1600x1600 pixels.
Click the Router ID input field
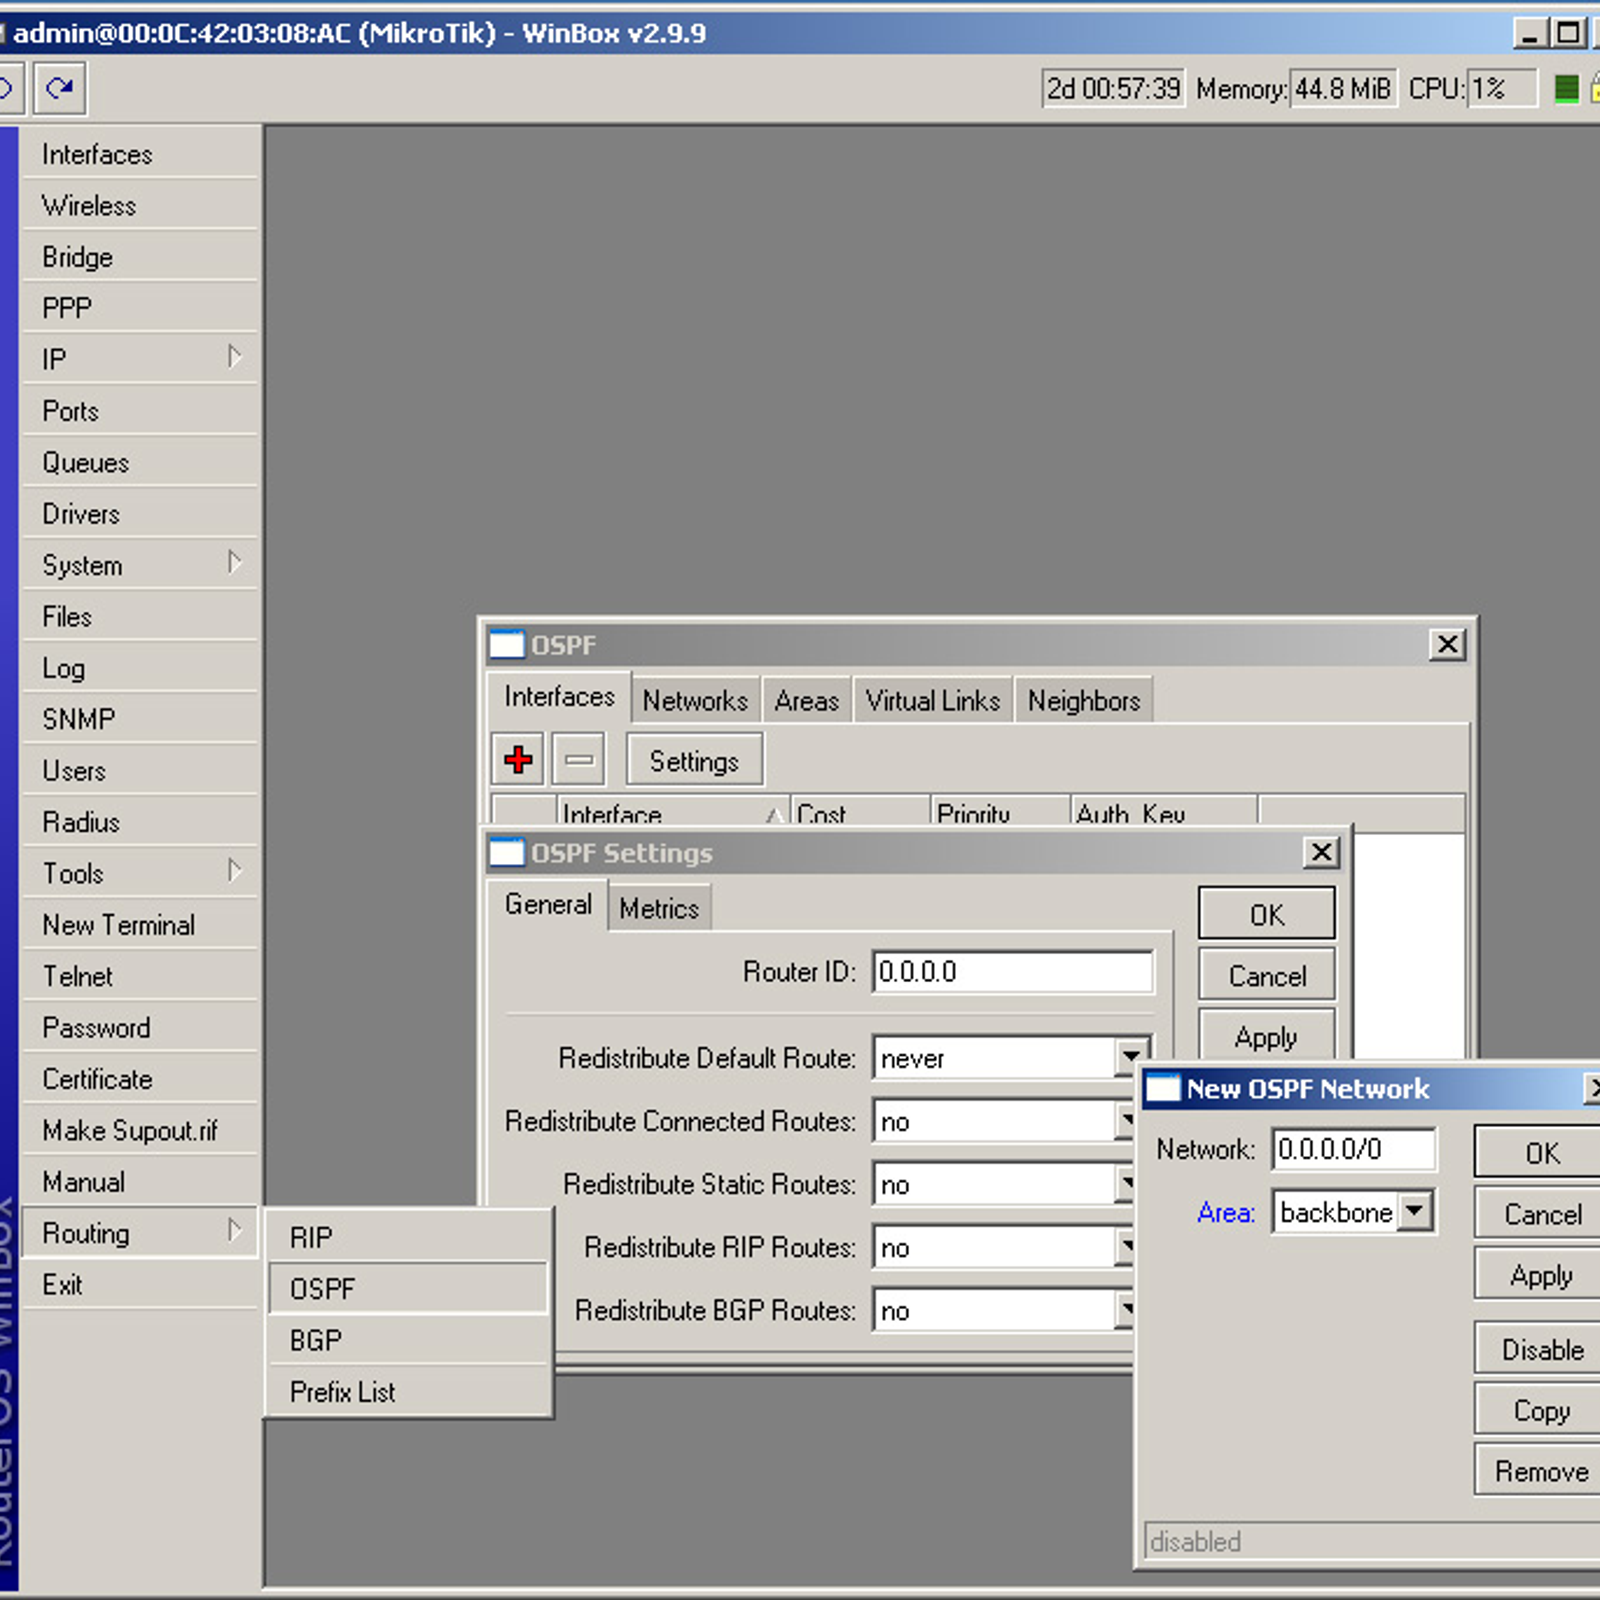pyautogui.click(x=1013, y=971)
